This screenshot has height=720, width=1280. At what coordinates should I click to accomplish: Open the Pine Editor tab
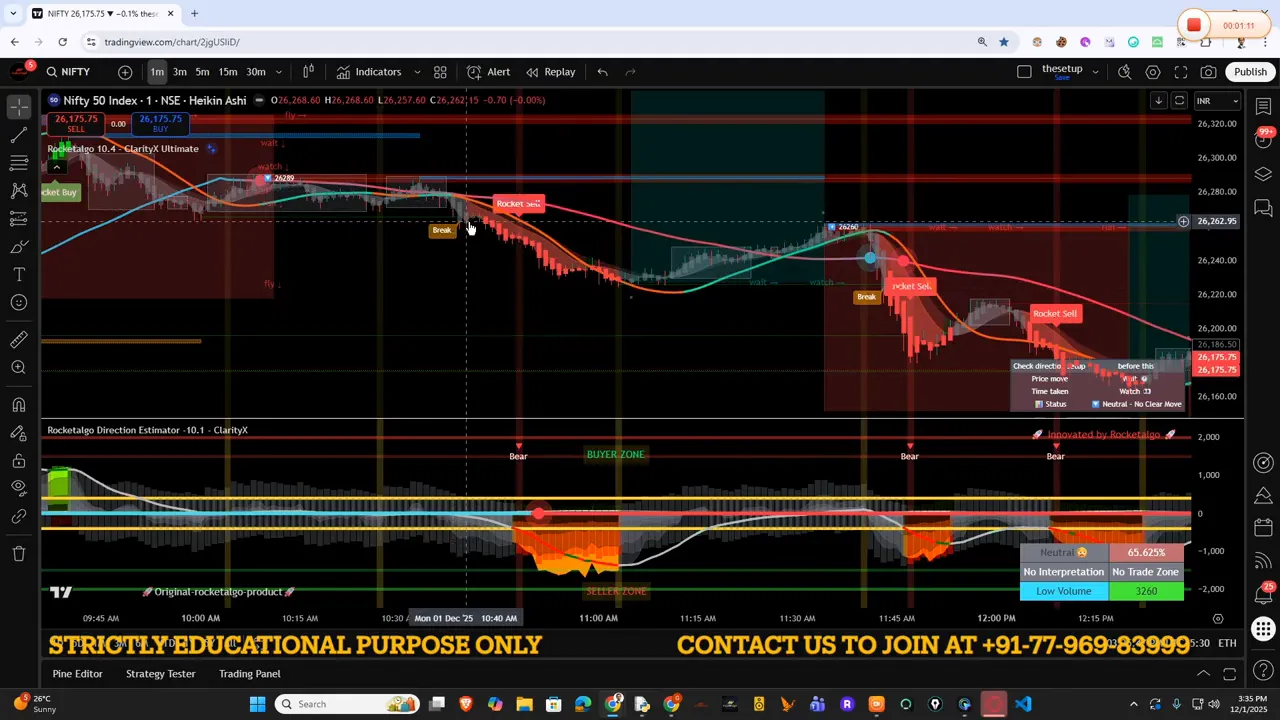77,673
